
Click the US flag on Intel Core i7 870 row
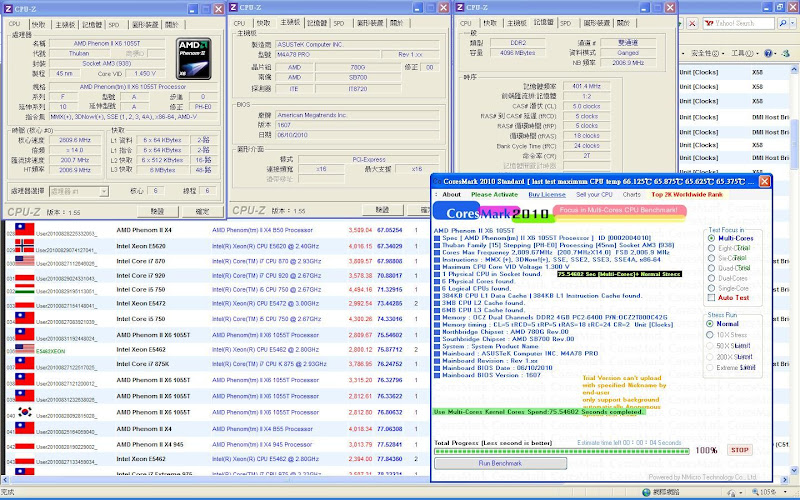24,260
